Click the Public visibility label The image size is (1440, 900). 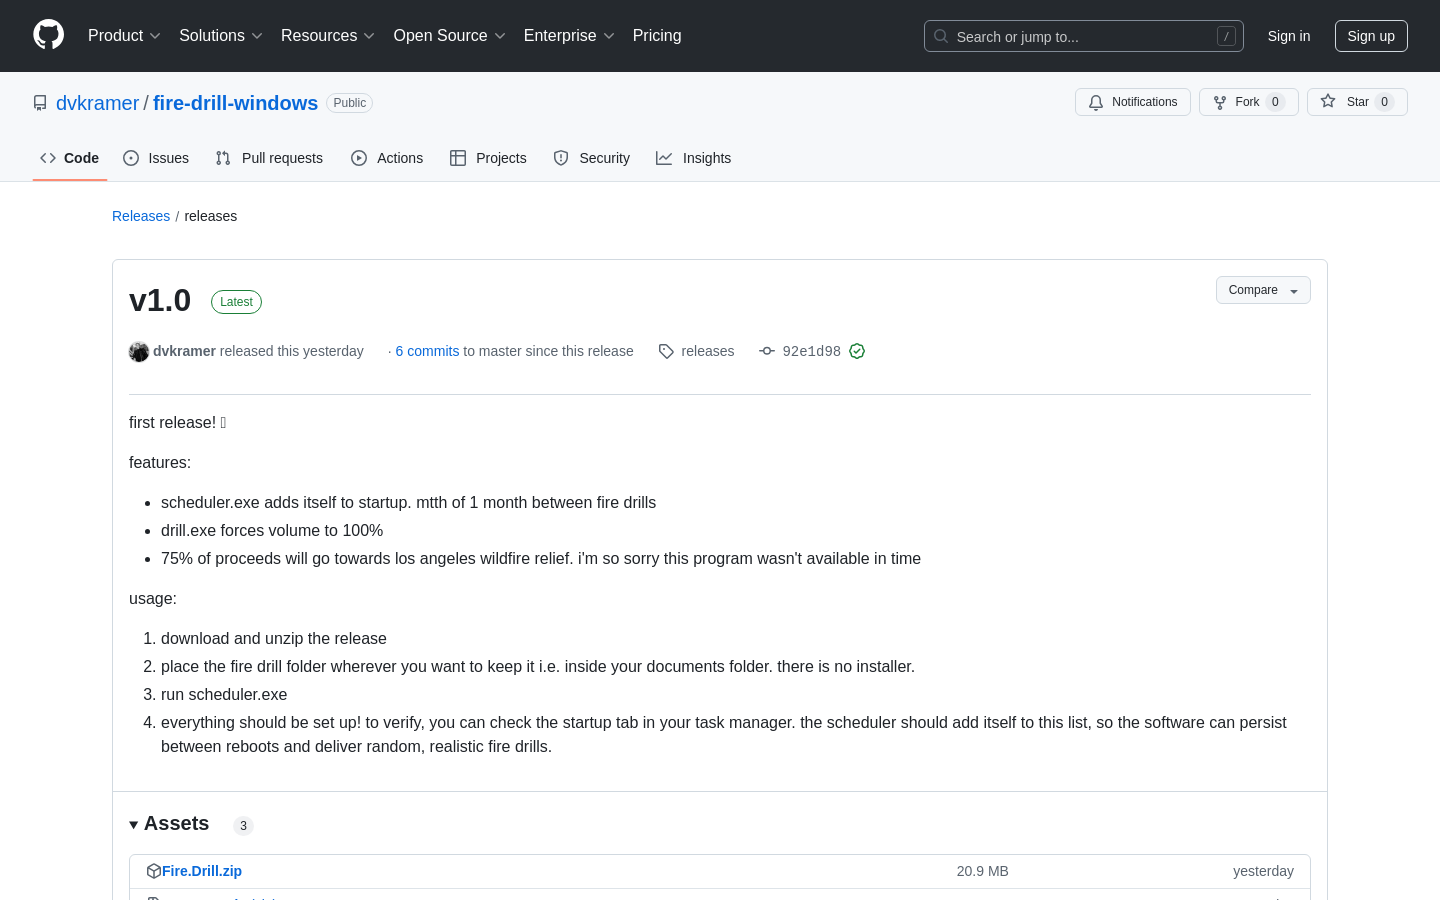point(350,103)
